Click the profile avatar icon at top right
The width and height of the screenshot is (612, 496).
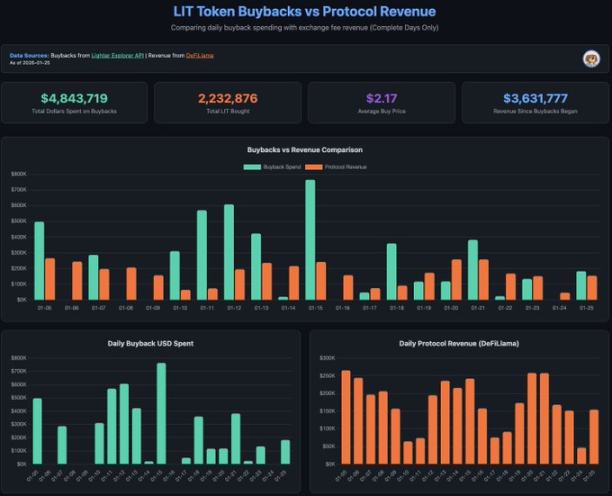[591, 58]
